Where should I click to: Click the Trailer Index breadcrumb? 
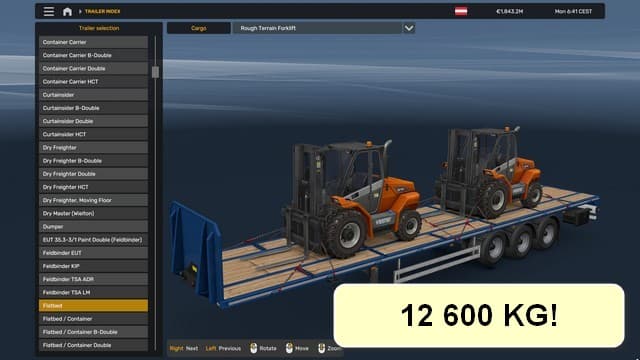pyautogui.click(x=102, y=11)
